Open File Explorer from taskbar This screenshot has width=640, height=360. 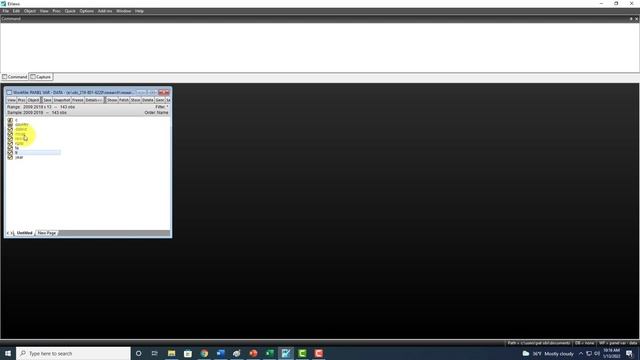coord(171,353)
